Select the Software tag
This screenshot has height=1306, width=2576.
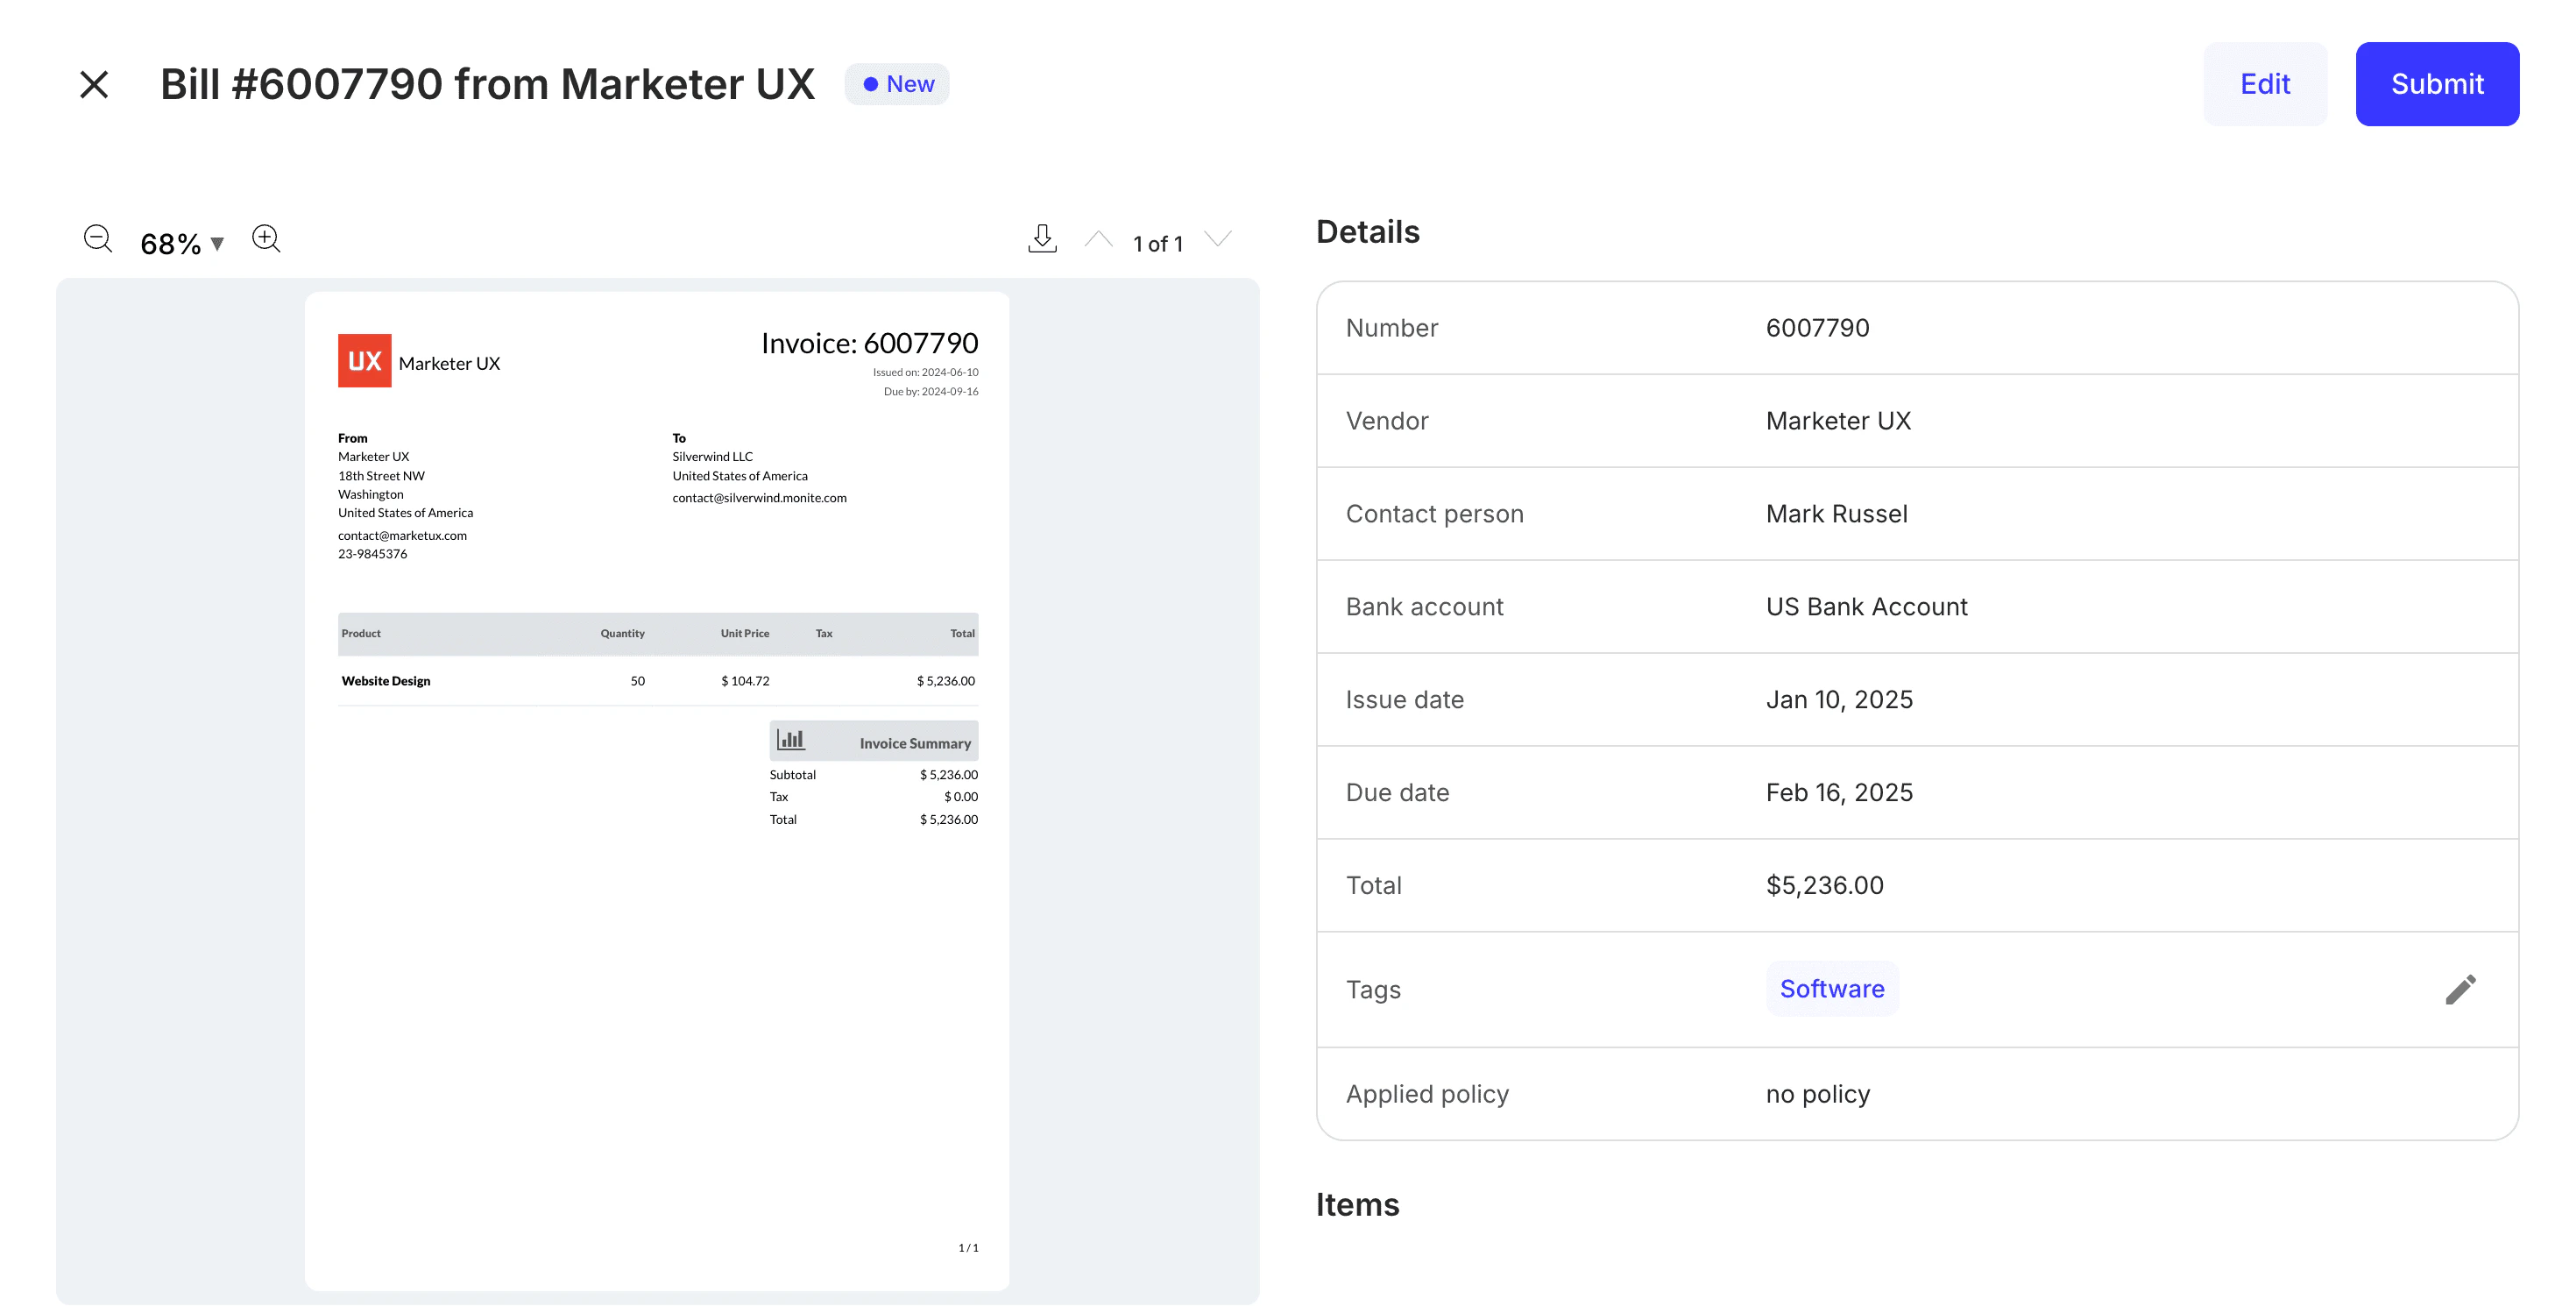pos(1832,988)
